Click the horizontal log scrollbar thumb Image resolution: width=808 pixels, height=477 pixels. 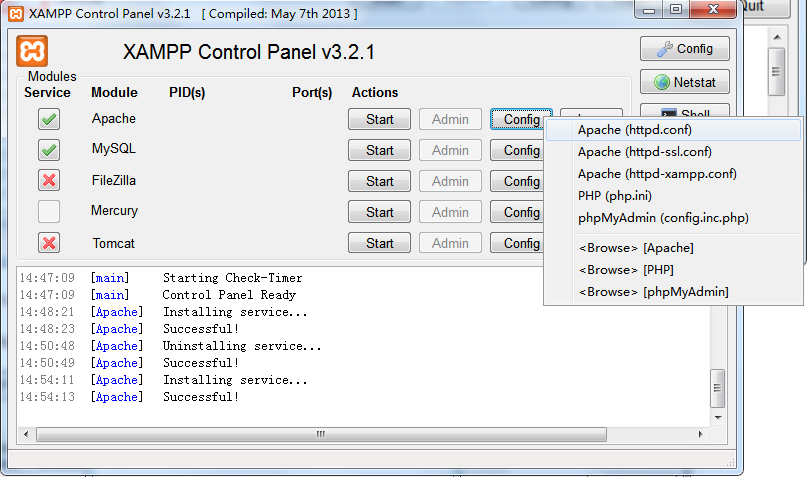321,434
